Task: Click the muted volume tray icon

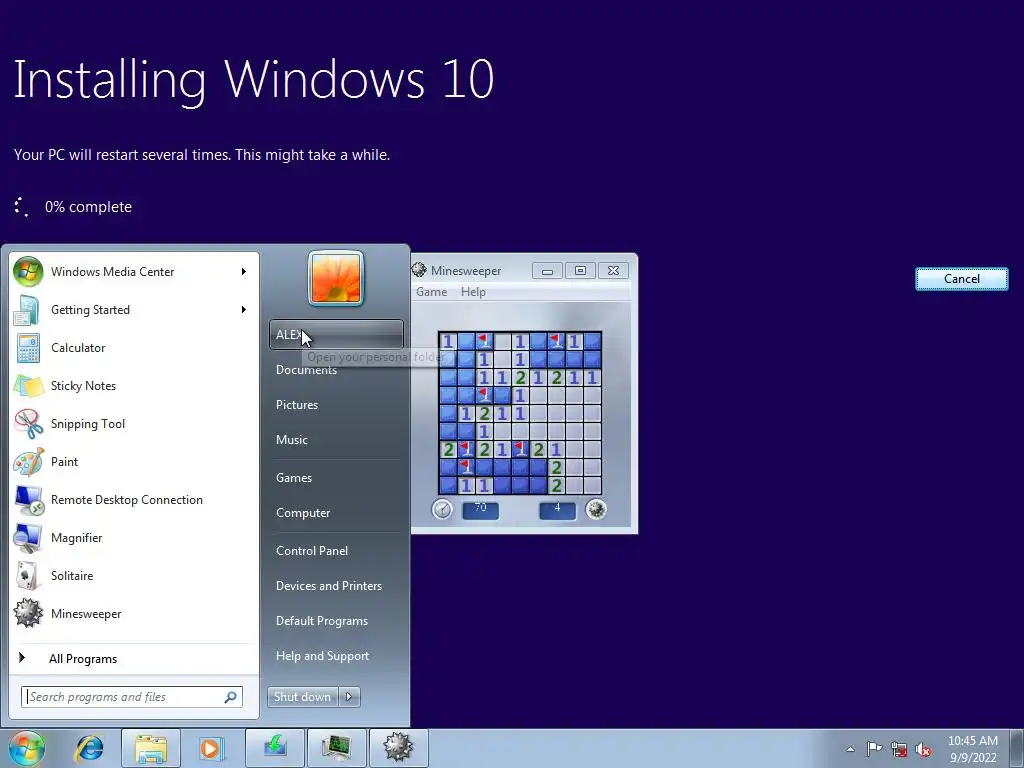Action: pos(923,749)
